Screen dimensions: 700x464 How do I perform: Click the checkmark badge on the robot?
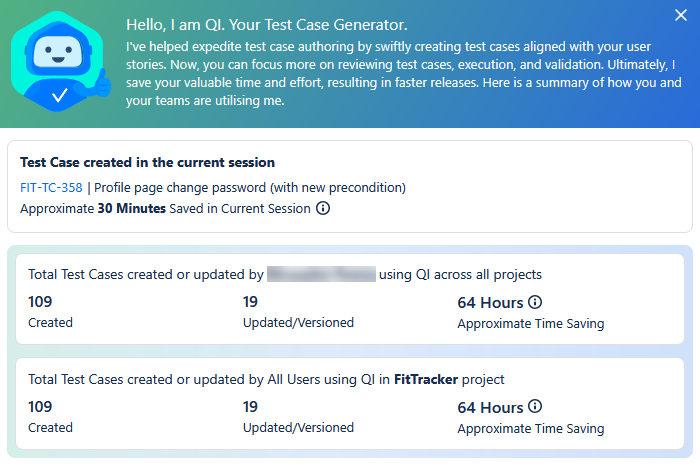point(59,96)
